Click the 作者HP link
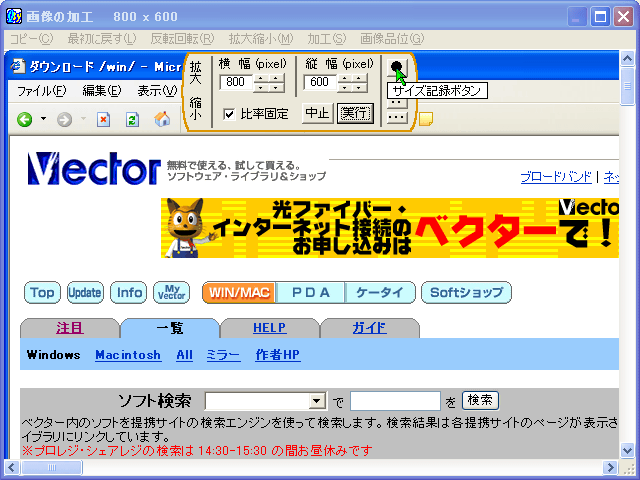The height and width of the screenshot is (480, 640). tap(278, 355)
